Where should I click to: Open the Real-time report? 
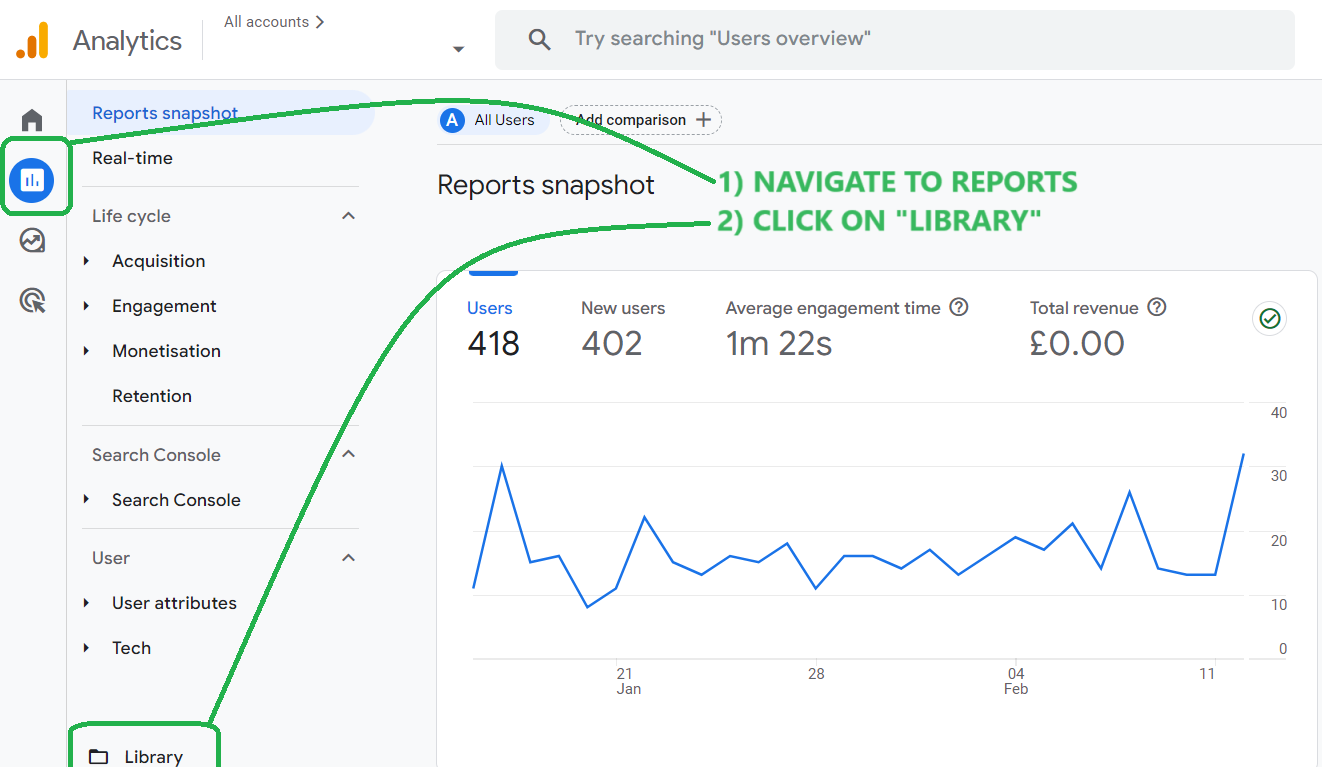(x=132, y=158)
